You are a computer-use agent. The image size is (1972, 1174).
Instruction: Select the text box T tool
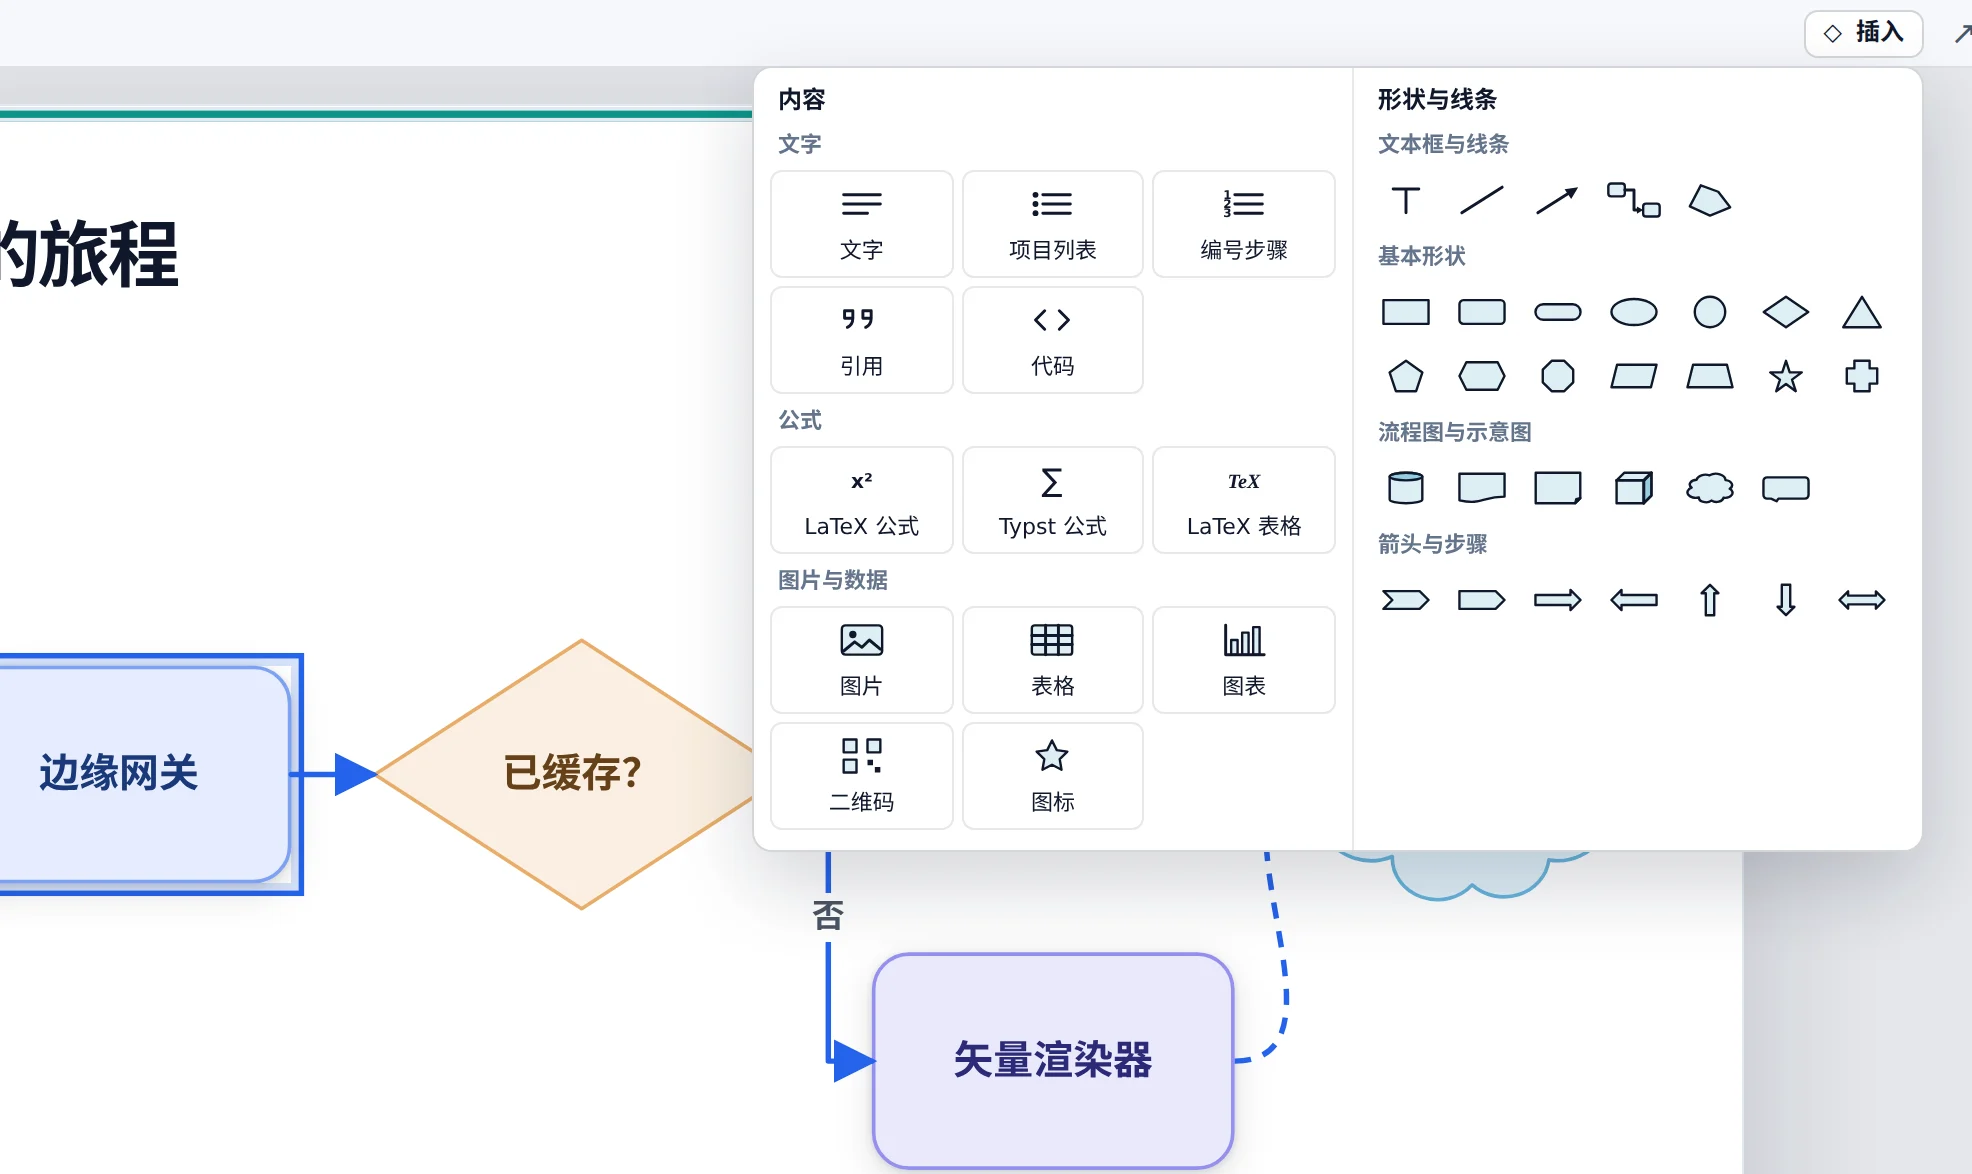[1406, 201]
